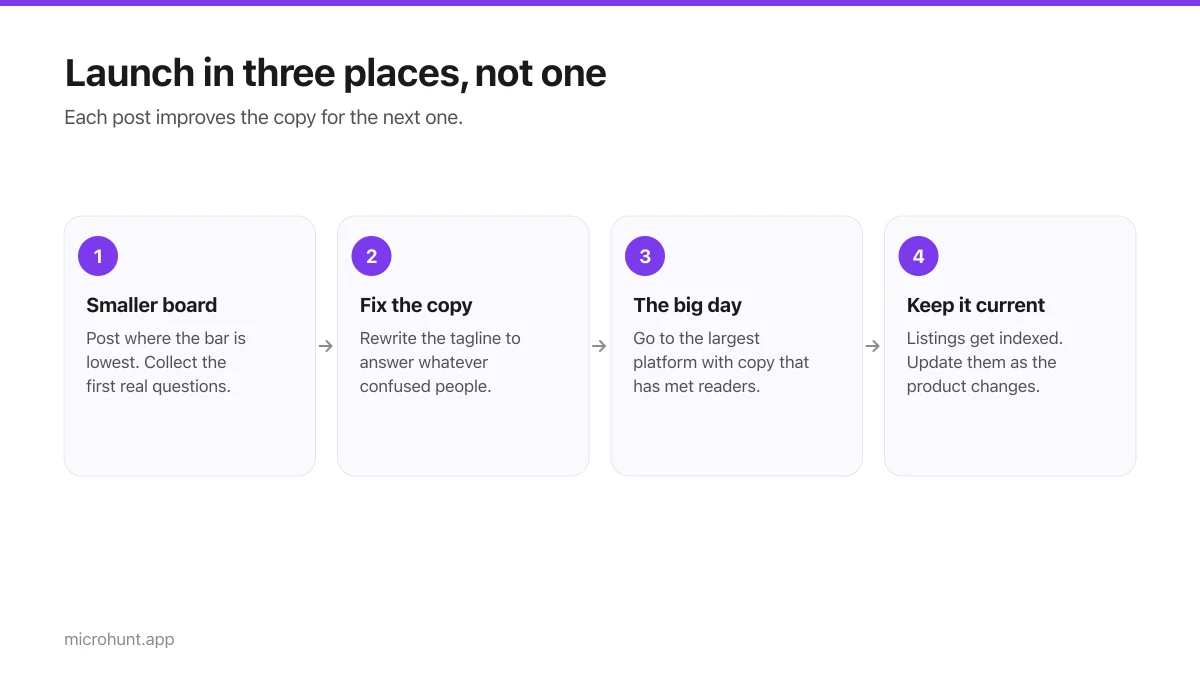The image size is (1200, 675).
Task: Click the arrow between steps 3 and 4
Action: [x=873, y=346]
